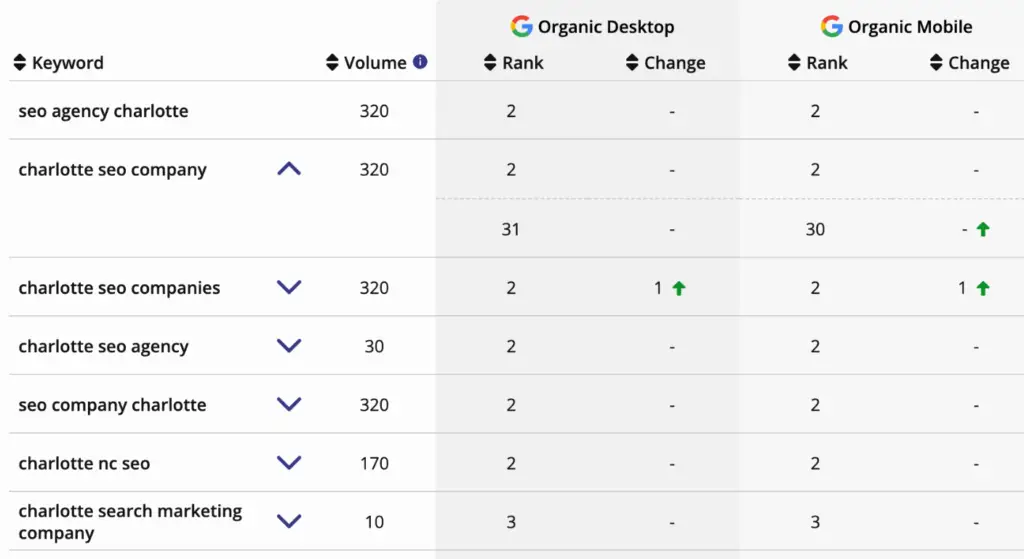Screen dimensions: 1024x559
Task: Click volume value 170 cell
Action: [x=374, y=464]
